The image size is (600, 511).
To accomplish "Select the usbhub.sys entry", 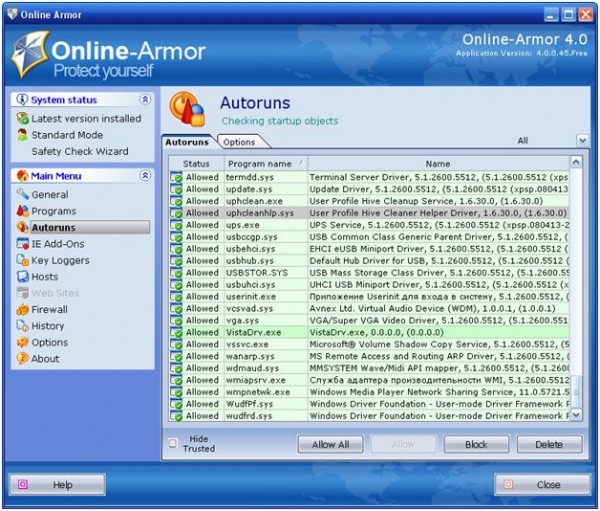I will pyautogui.click(x=369, y=261).
